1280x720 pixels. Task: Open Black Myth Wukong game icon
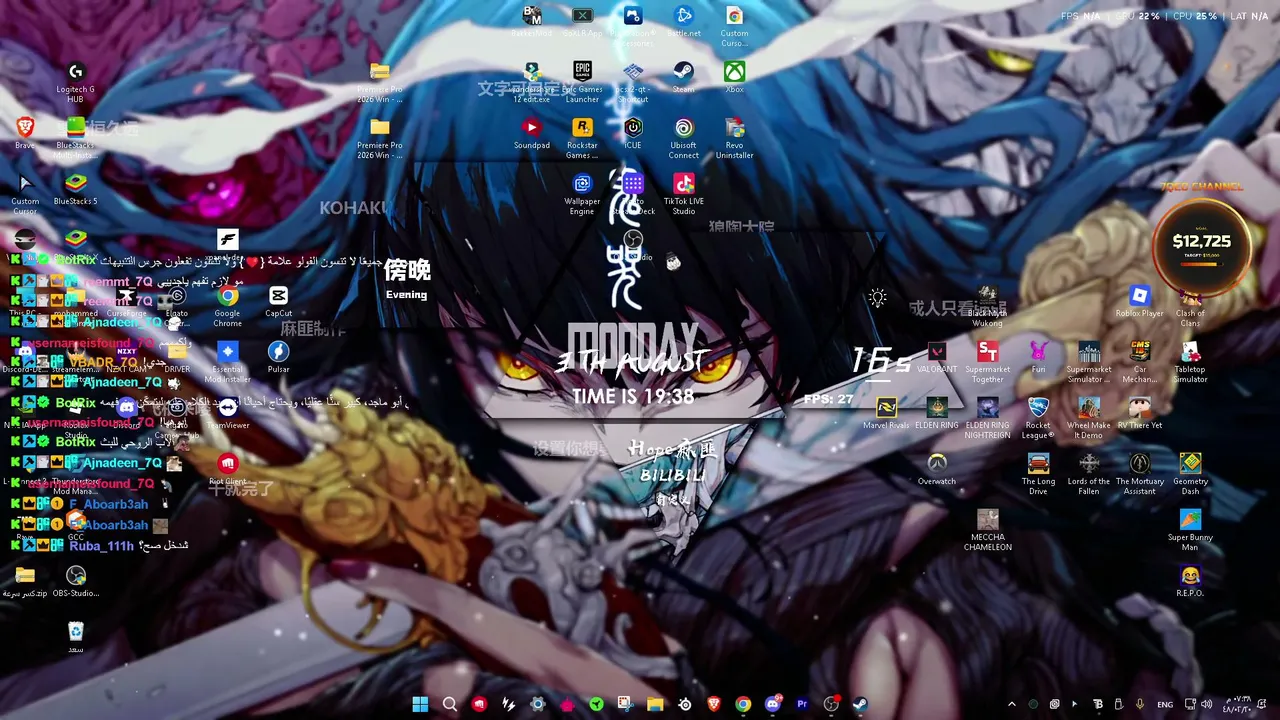[987, 306]
